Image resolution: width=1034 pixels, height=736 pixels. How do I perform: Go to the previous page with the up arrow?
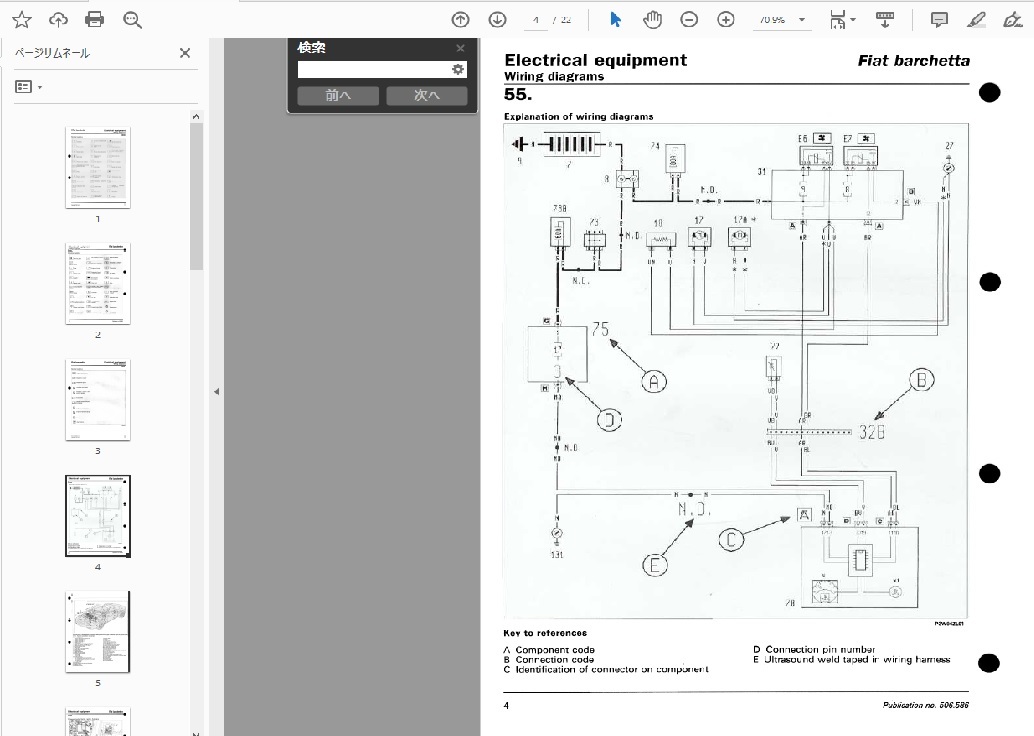click(x=460, y=20)
